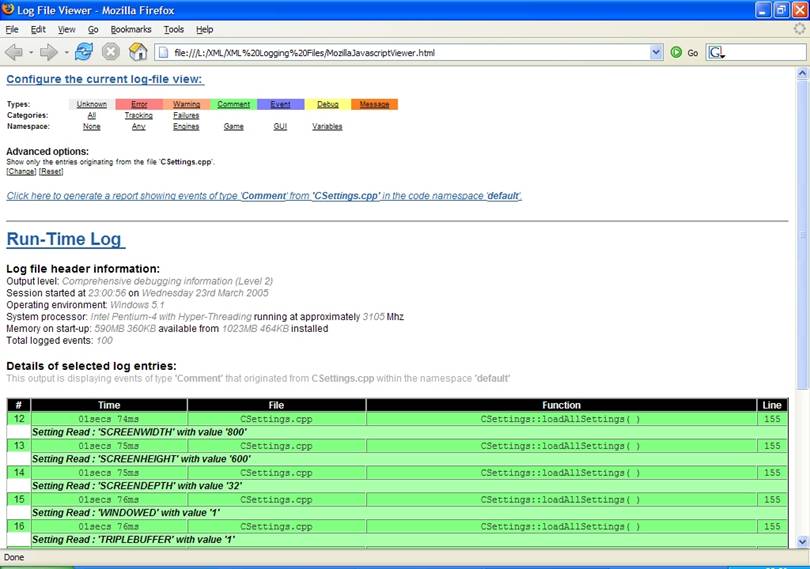Click the Google search engine icon
The image size is (810, 569).
point(715,53)
